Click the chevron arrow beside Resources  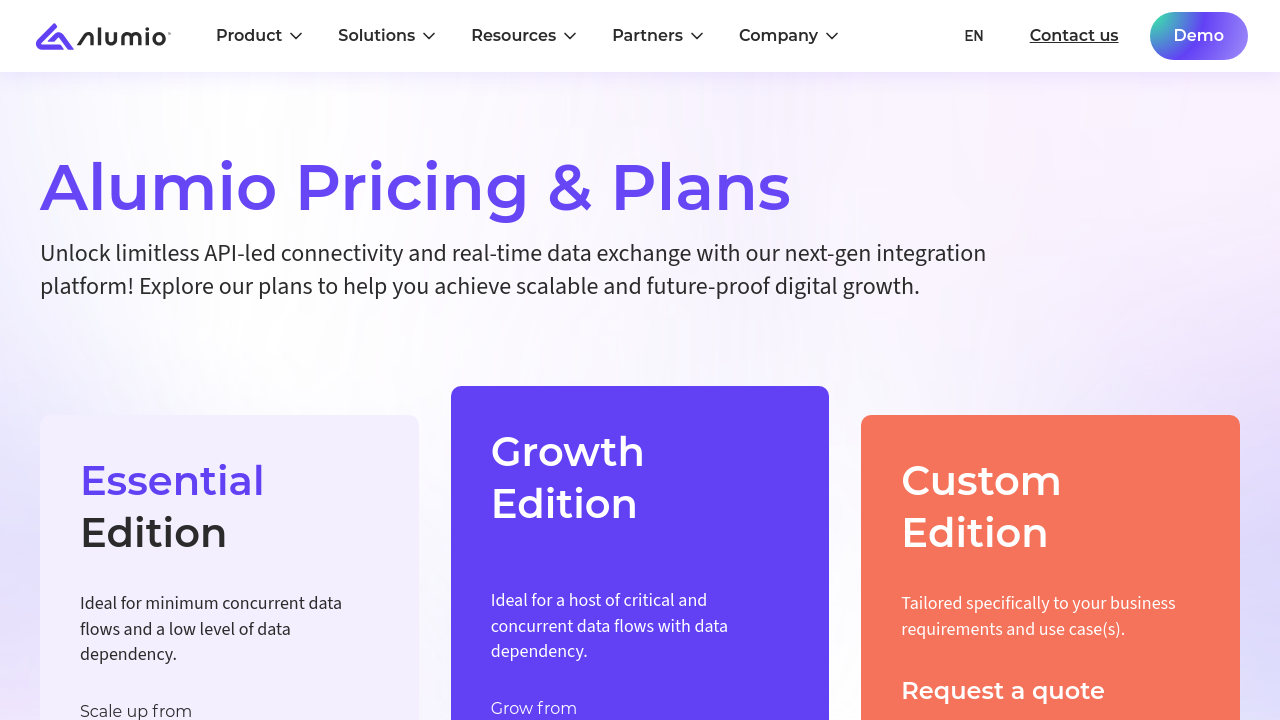coord(570,36)
